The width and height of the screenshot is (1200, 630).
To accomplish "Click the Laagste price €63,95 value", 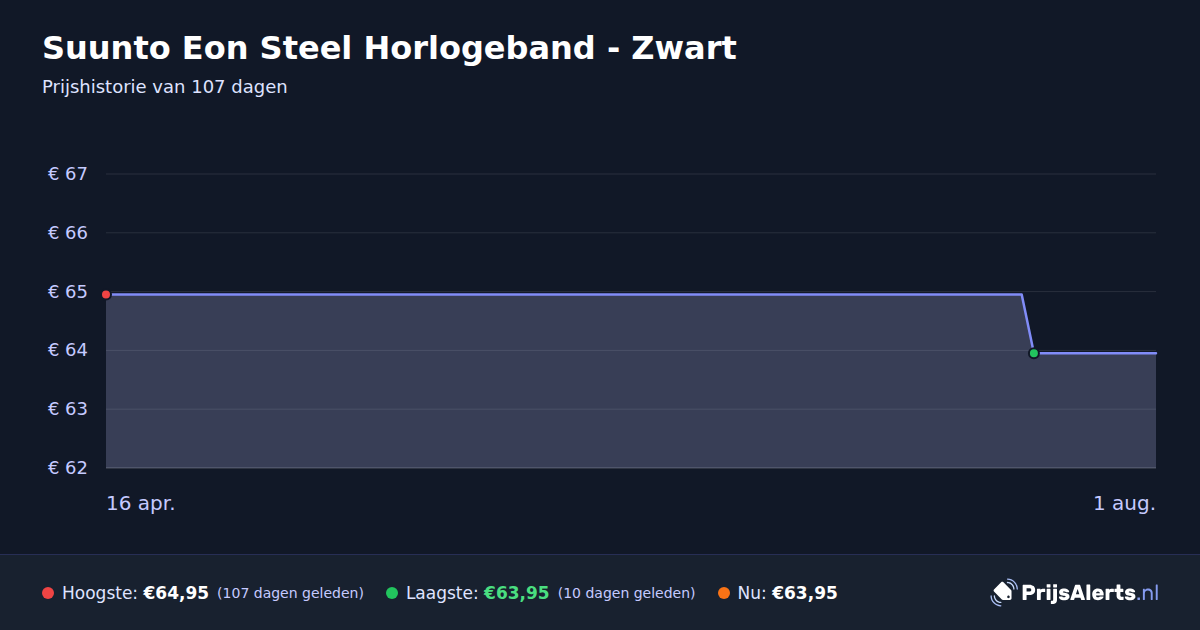I will pos(516,593).
